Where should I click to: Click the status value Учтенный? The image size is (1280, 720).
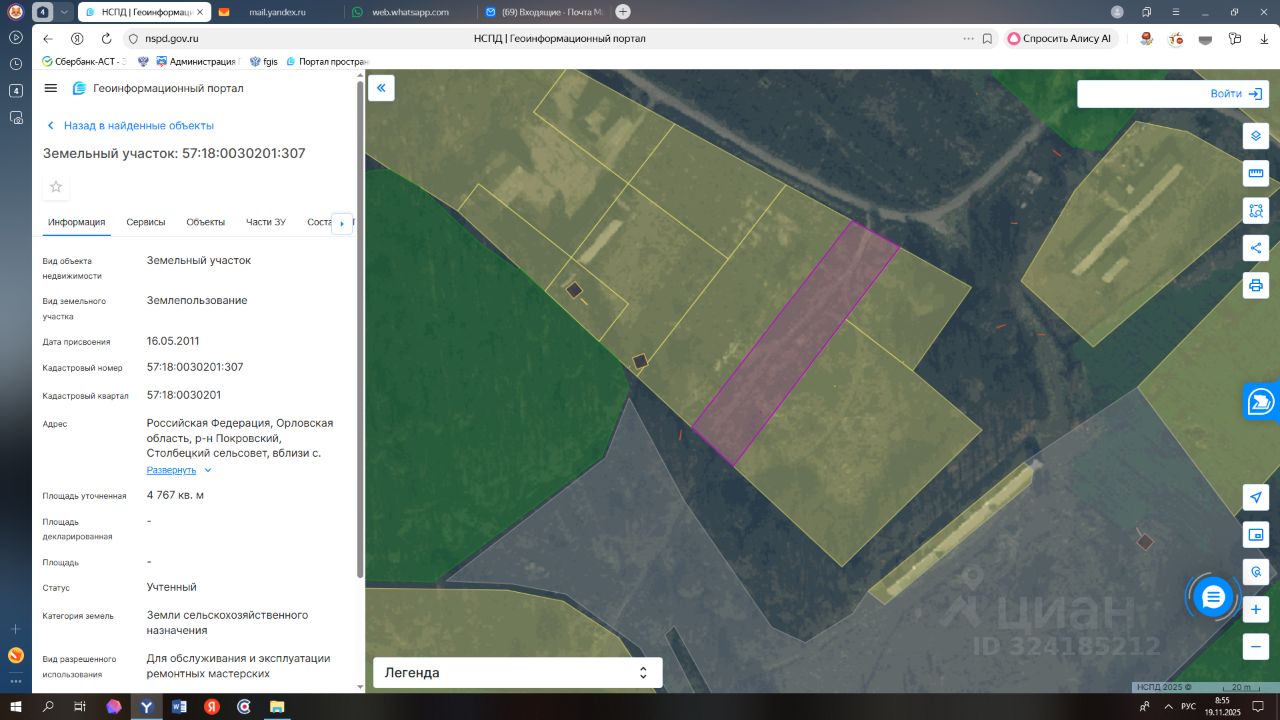coord(172,587)
